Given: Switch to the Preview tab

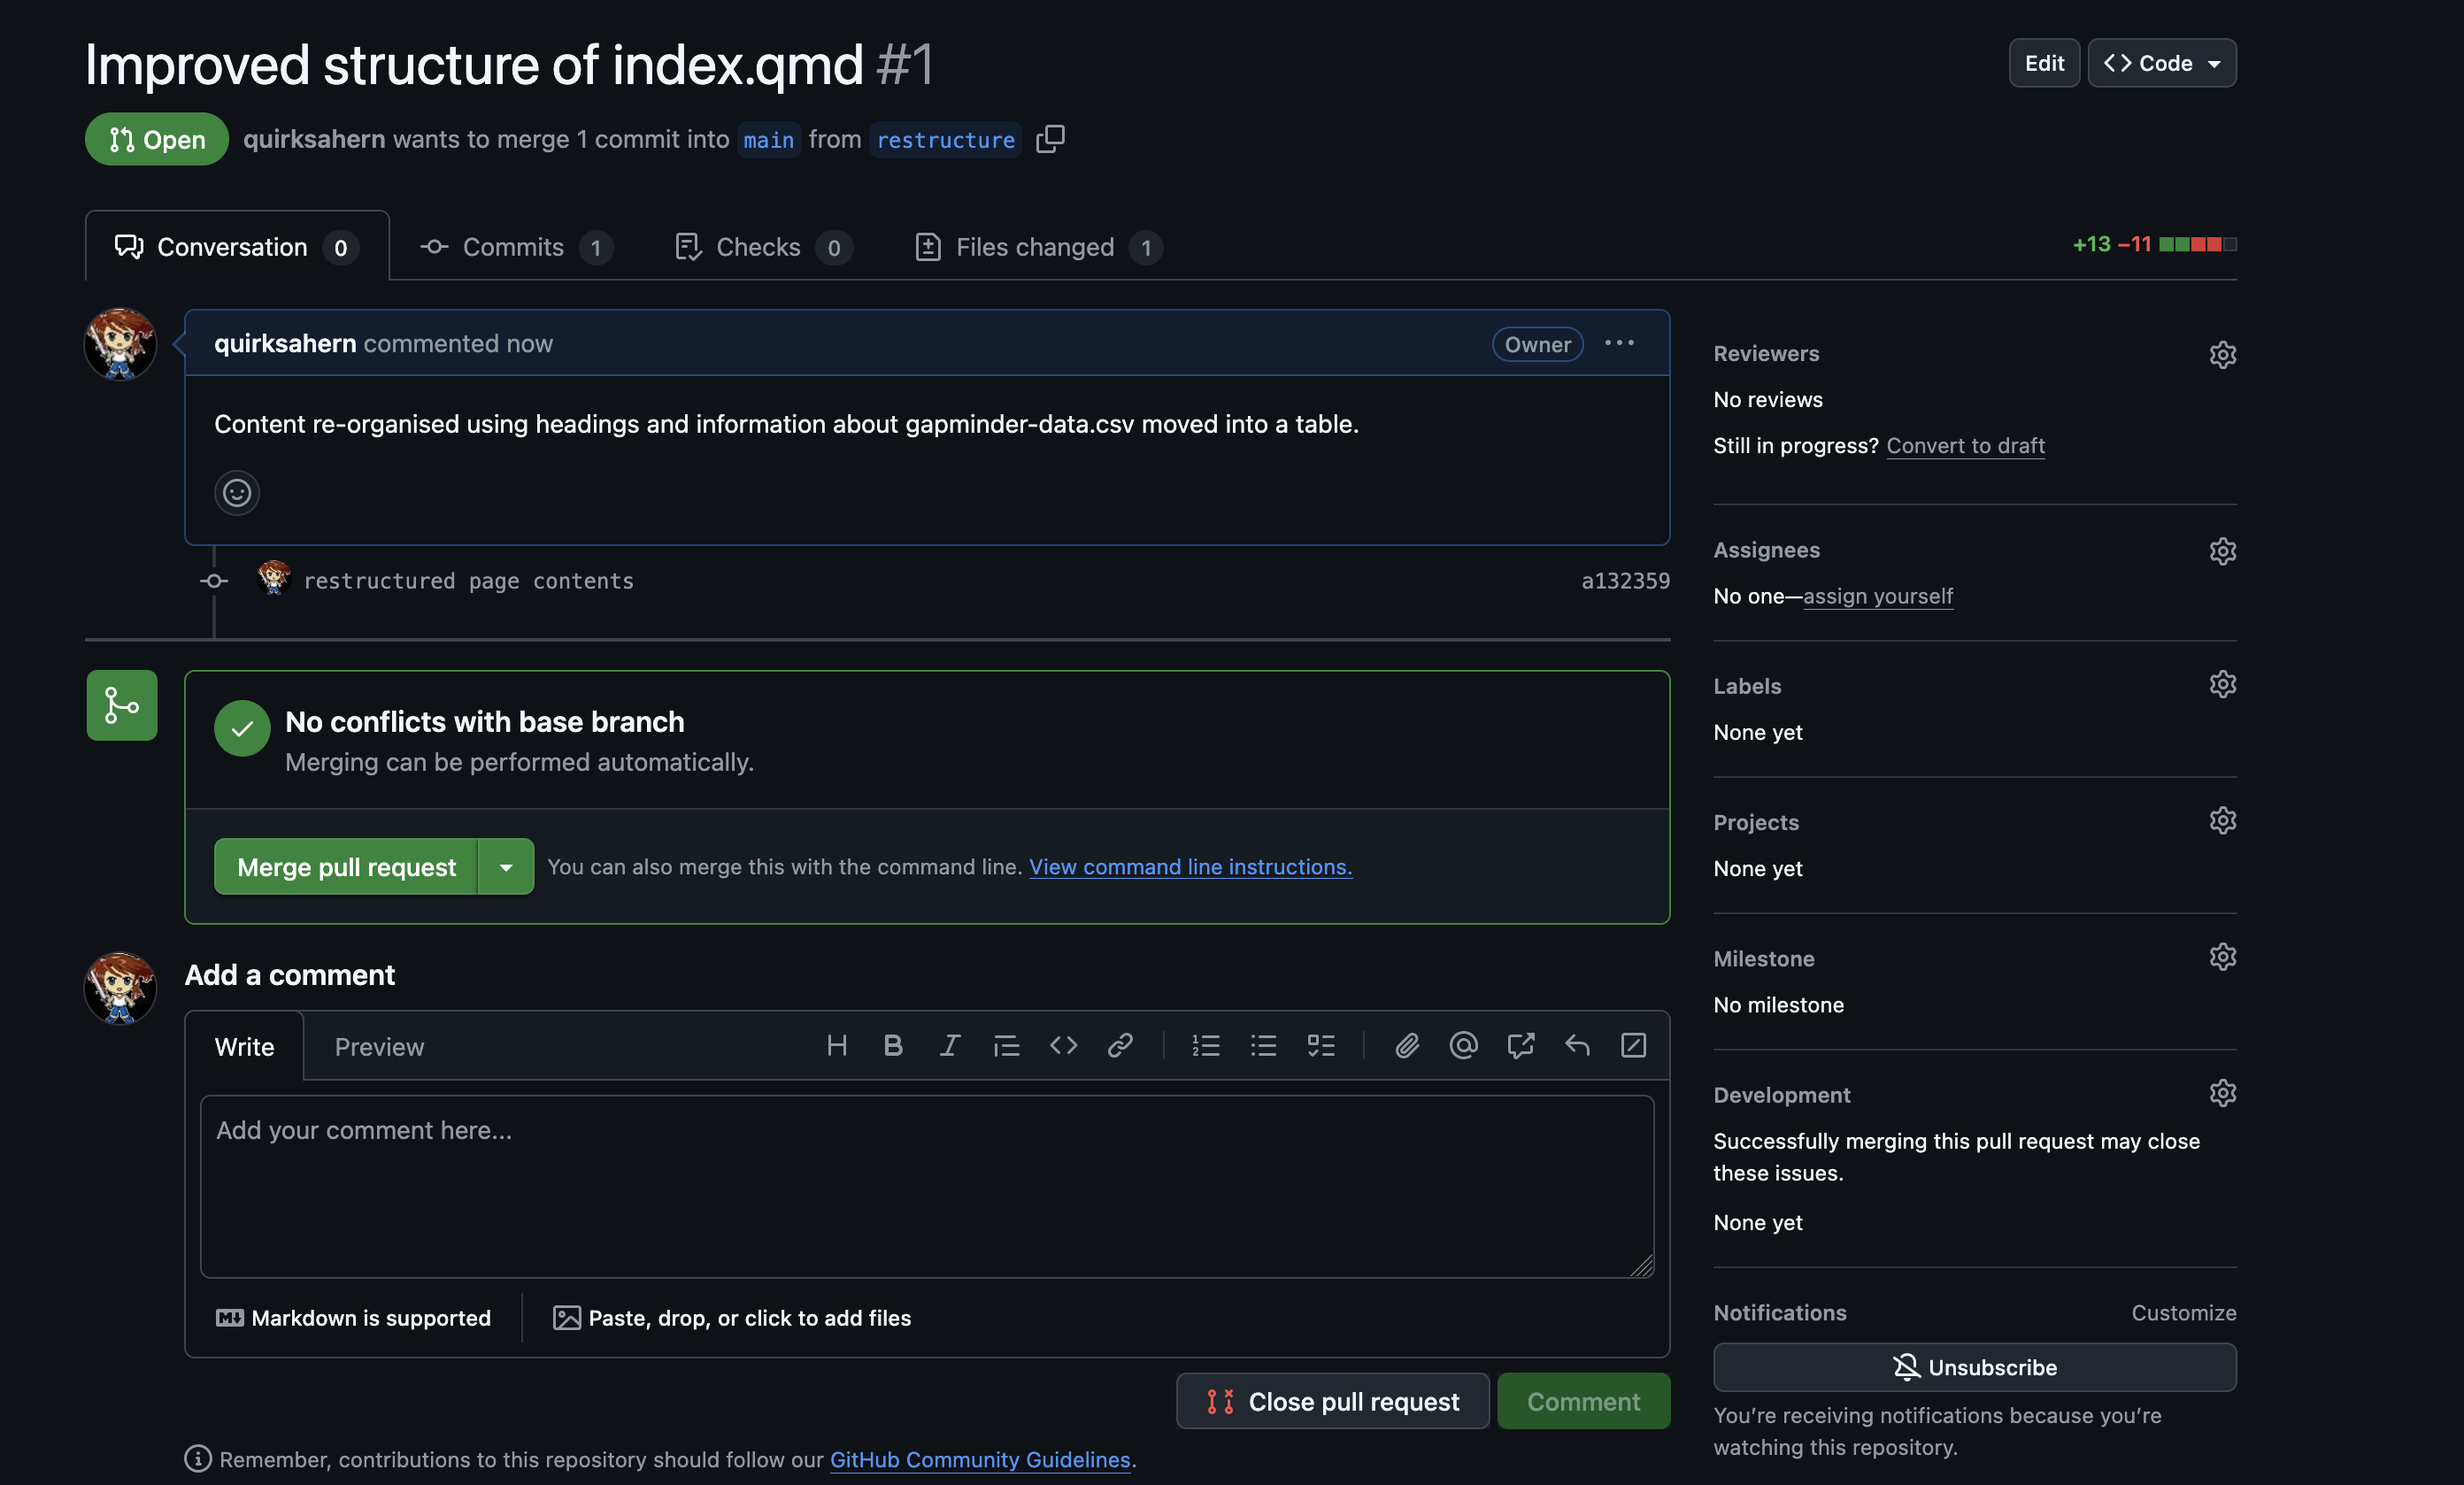Looking at the screenshot, I should pos(379,1047).
